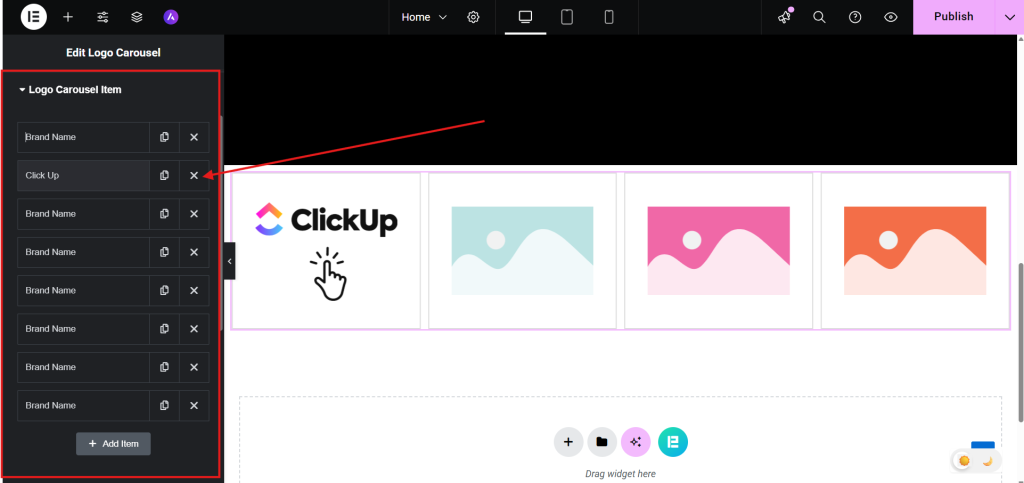Open the Structure layers icon
Screen dimensions: 1024x483
click(x=137, y=17)
